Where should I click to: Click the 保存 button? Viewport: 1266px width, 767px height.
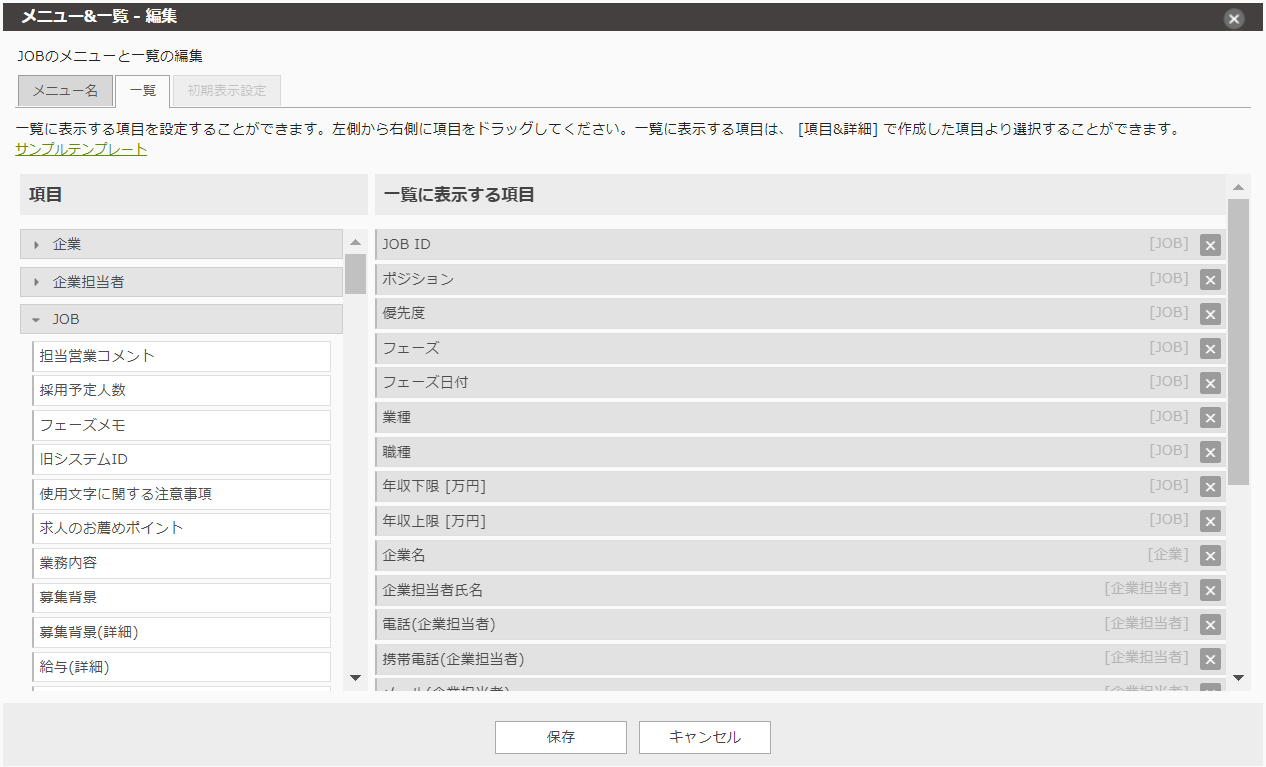(x=561, y=737)
